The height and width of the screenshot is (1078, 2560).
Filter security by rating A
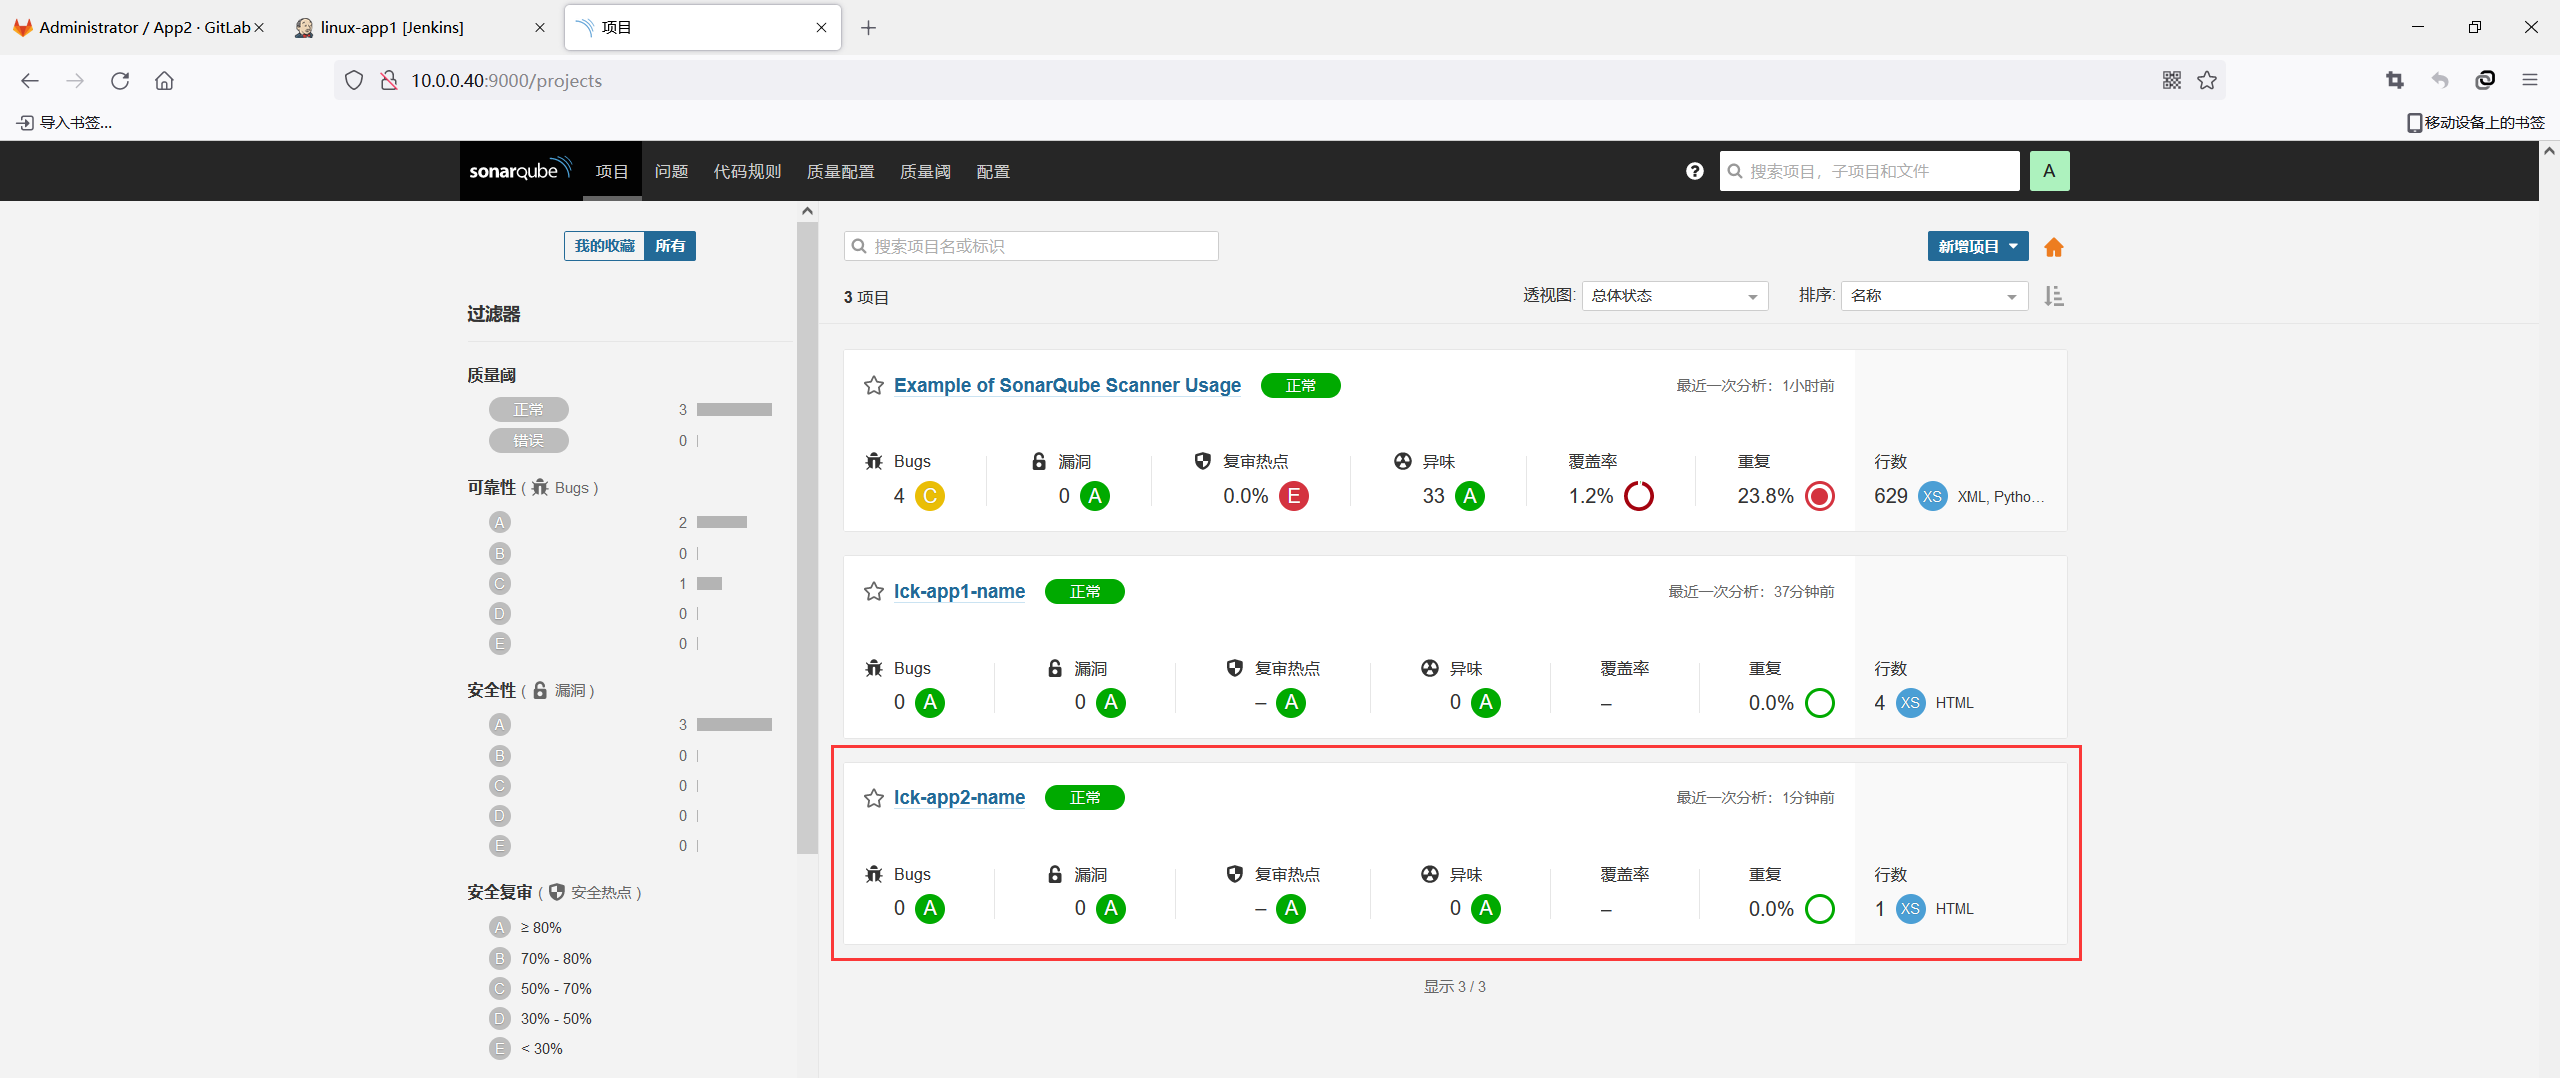click(500, 725)
